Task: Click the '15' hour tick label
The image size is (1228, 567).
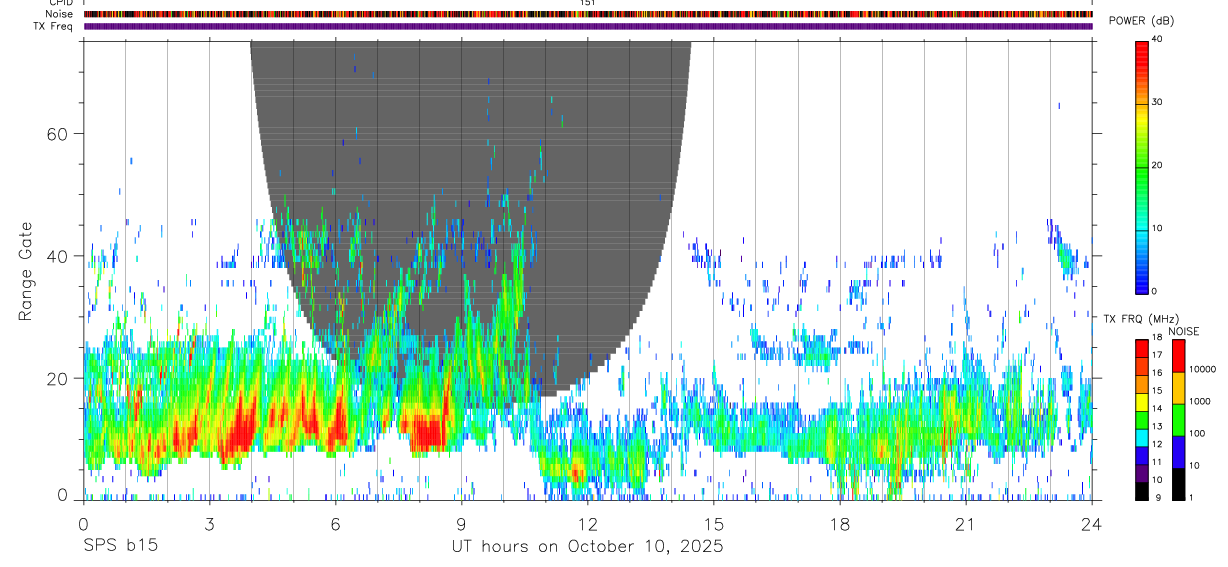Action: [x=713, y=525]
